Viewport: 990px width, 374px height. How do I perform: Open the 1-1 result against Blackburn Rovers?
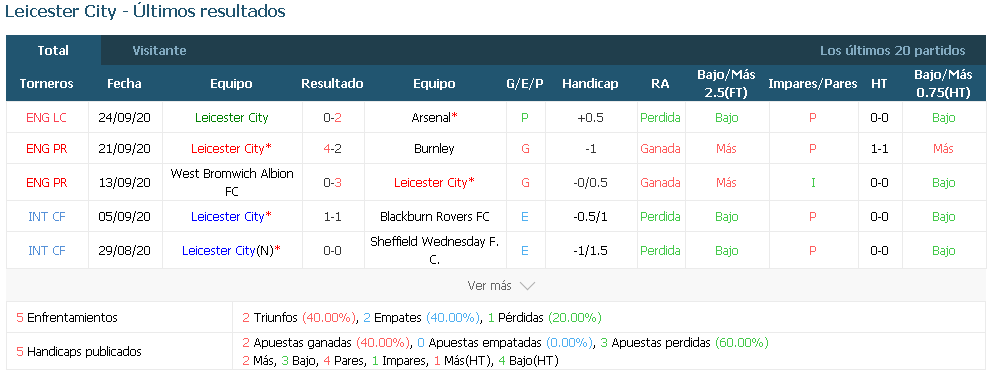332,217
